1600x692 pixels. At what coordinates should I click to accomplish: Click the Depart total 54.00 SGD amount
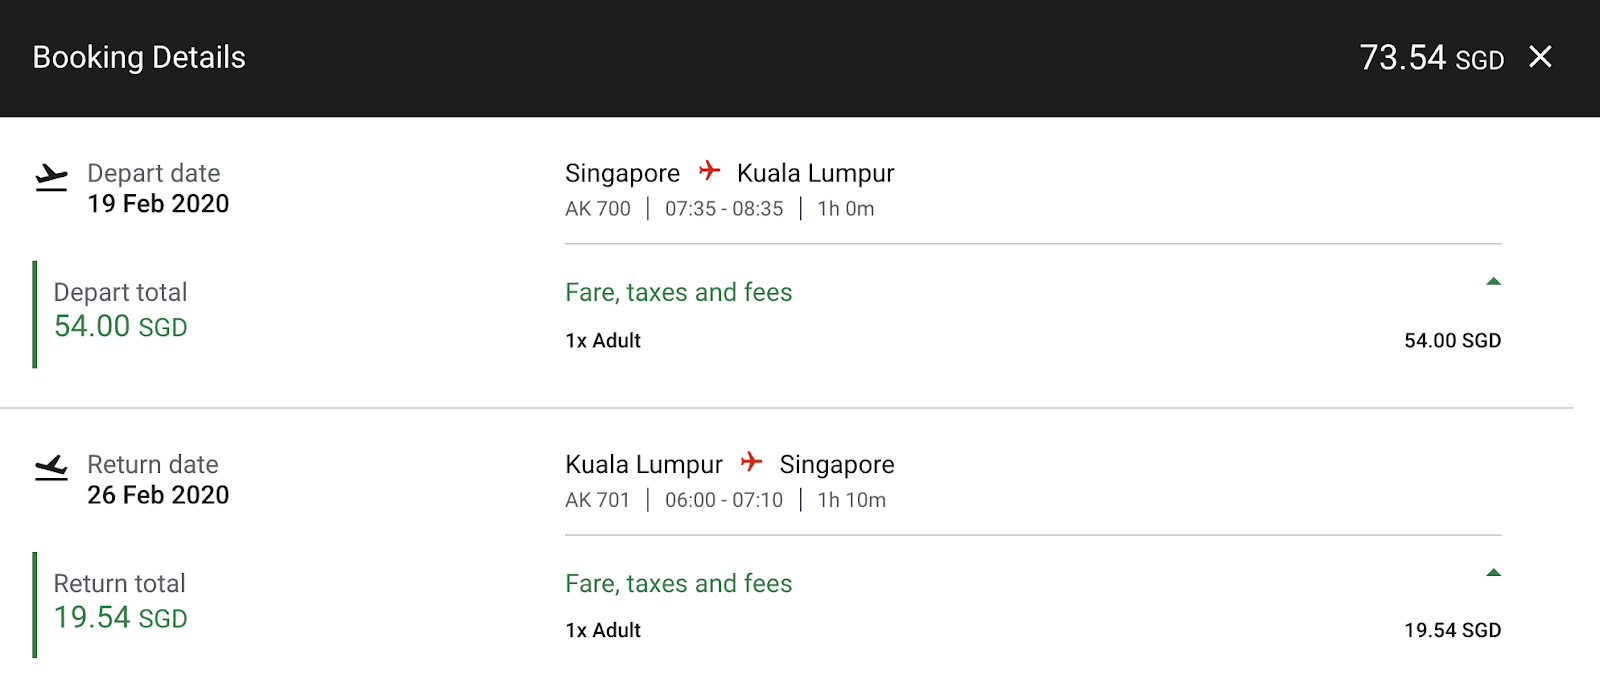coord(120,326)
